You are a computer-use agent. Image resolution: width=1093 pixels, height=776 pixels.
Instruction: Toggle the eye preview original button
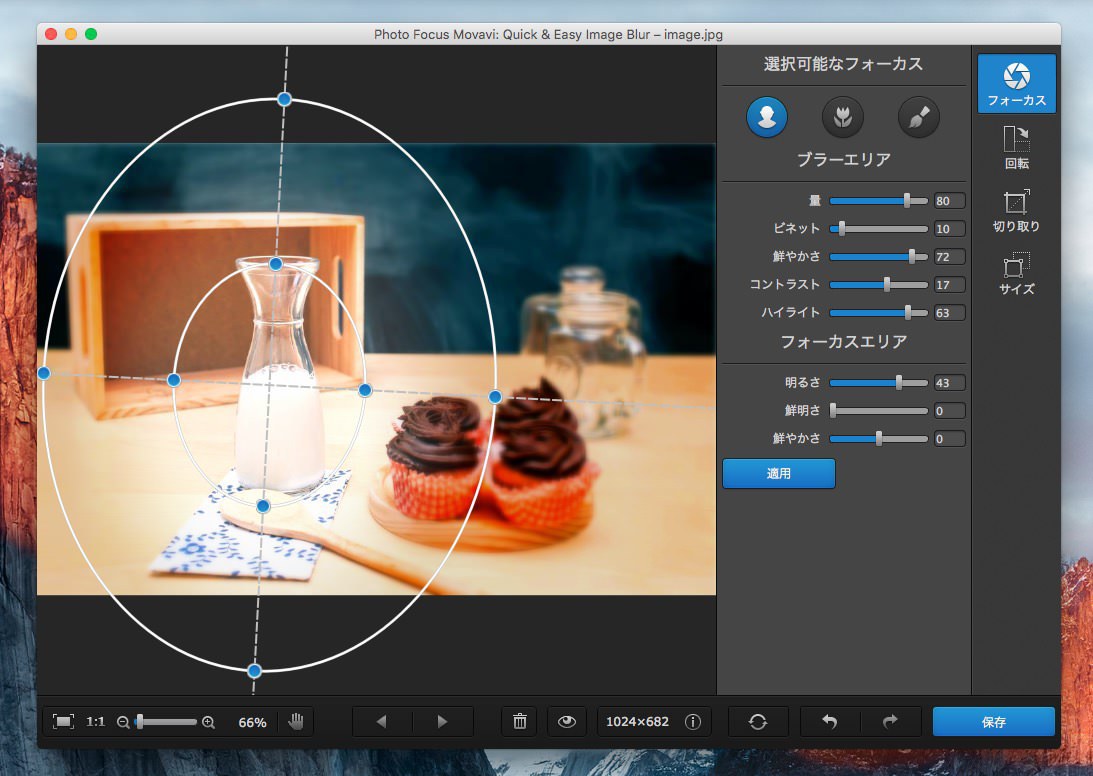[567, 721]
